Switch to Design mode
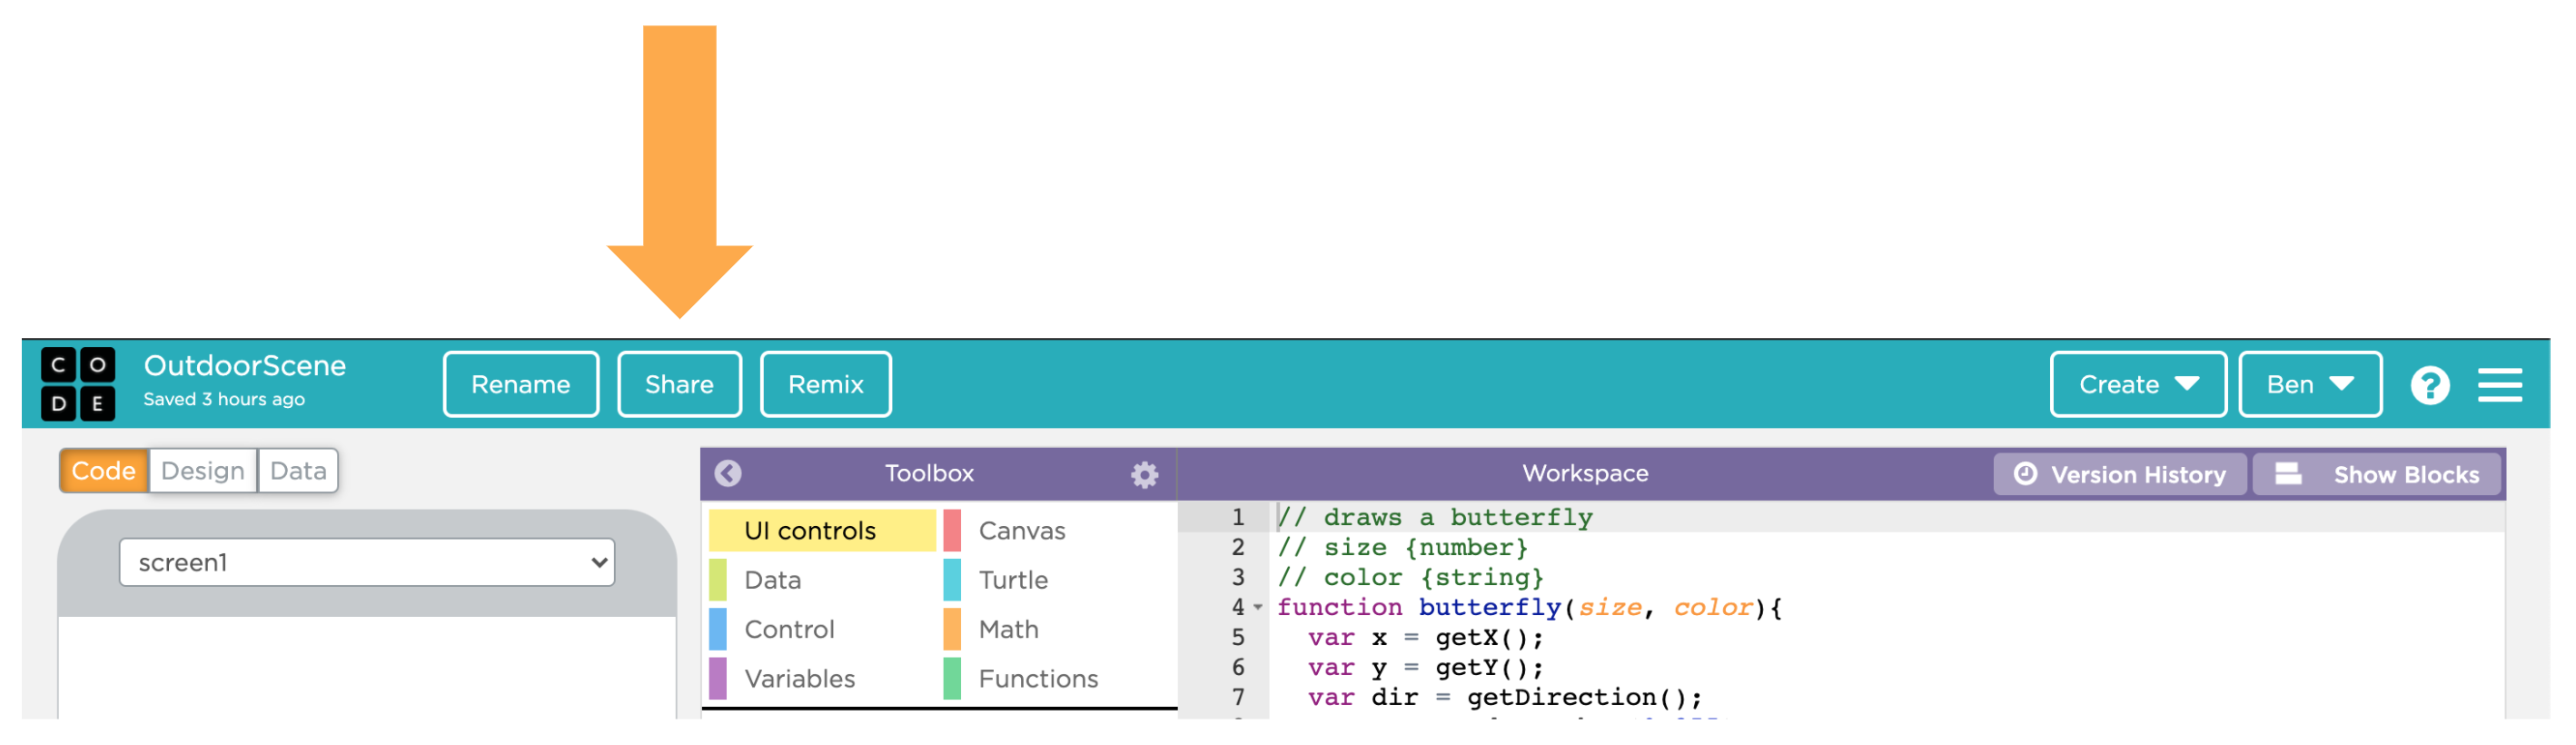Image resolution: width=2576 pixels, height=745 pixels. tap(202, 471)
